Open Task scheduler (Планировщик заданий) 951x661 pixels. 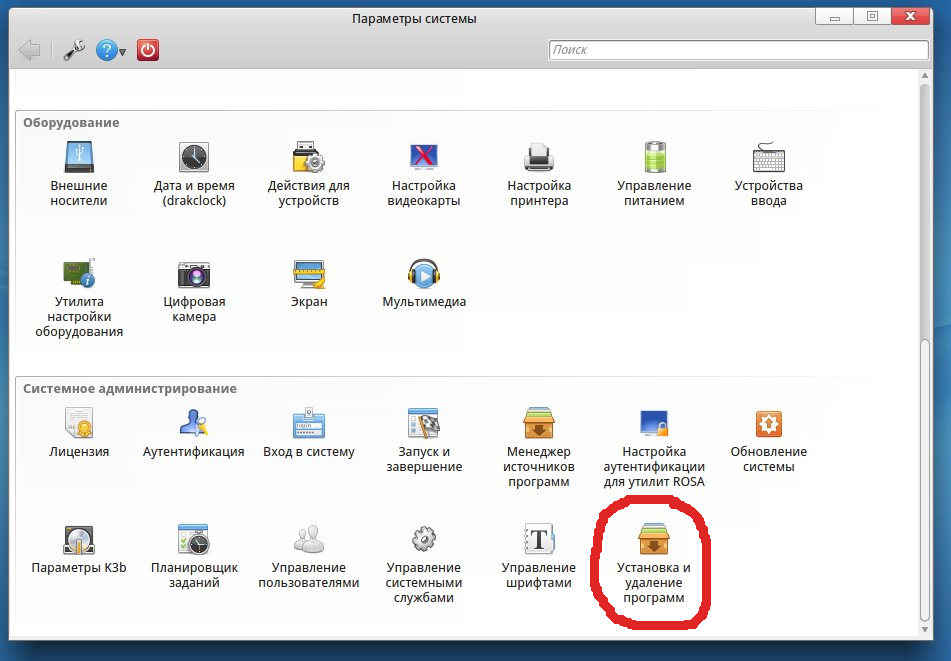click(x=194, y=556)
